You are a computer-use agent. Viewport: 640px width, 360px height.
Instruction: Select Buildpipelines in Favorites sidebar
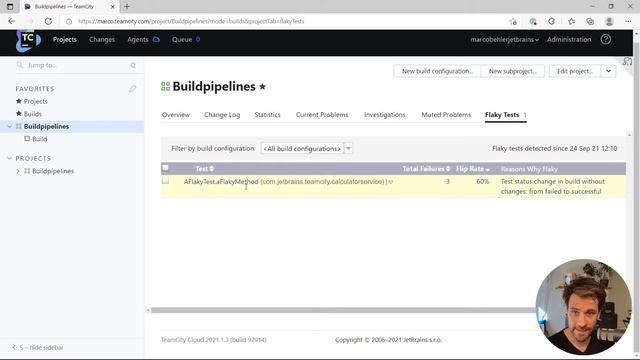(x=46, y=127)
